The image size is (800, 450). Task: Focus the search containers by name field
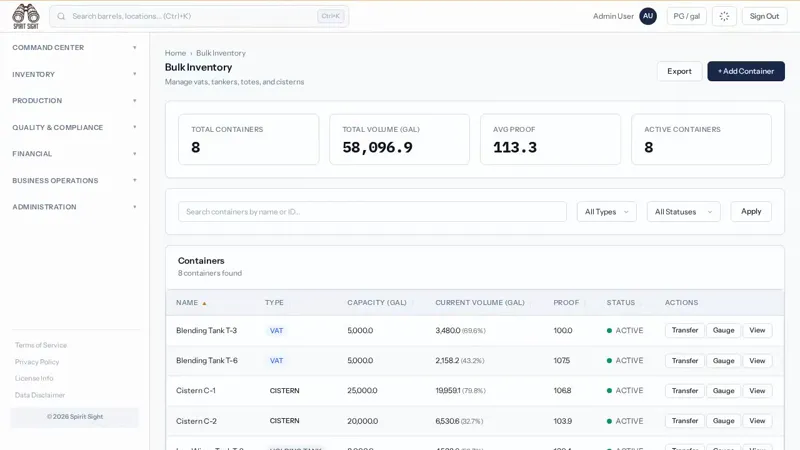(x=372, y=212)
